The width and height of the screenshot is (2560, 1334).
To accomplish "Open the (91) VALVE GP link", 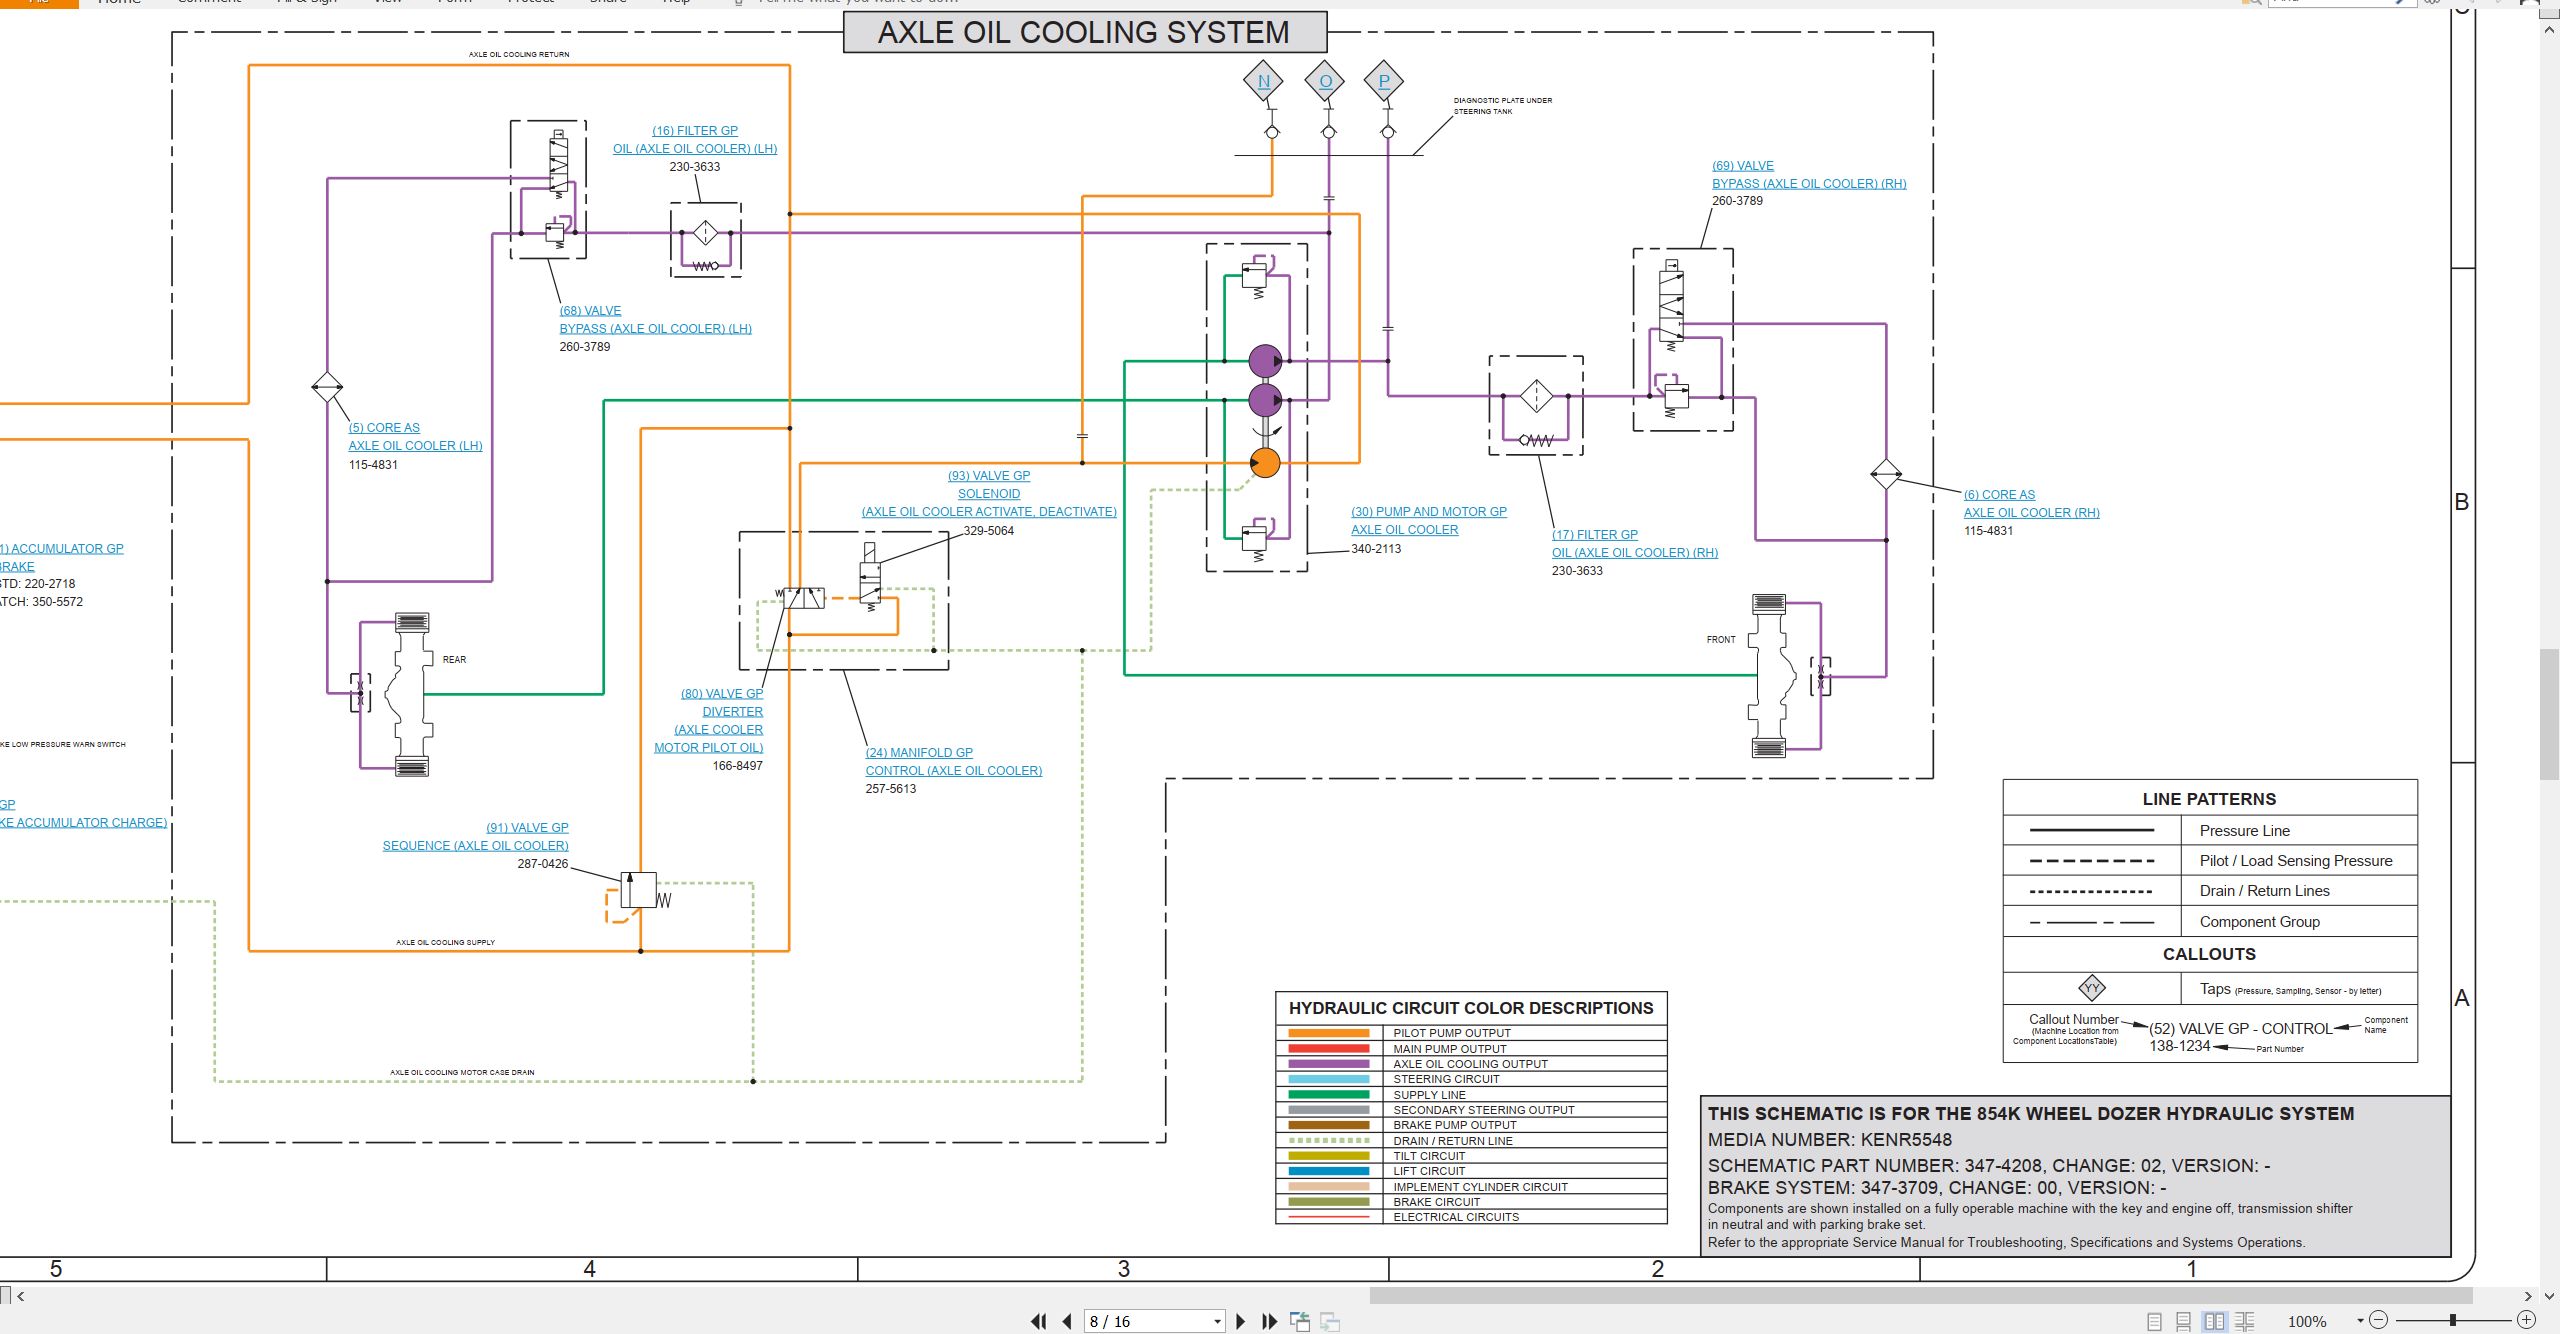I will [x=527, y=827].
